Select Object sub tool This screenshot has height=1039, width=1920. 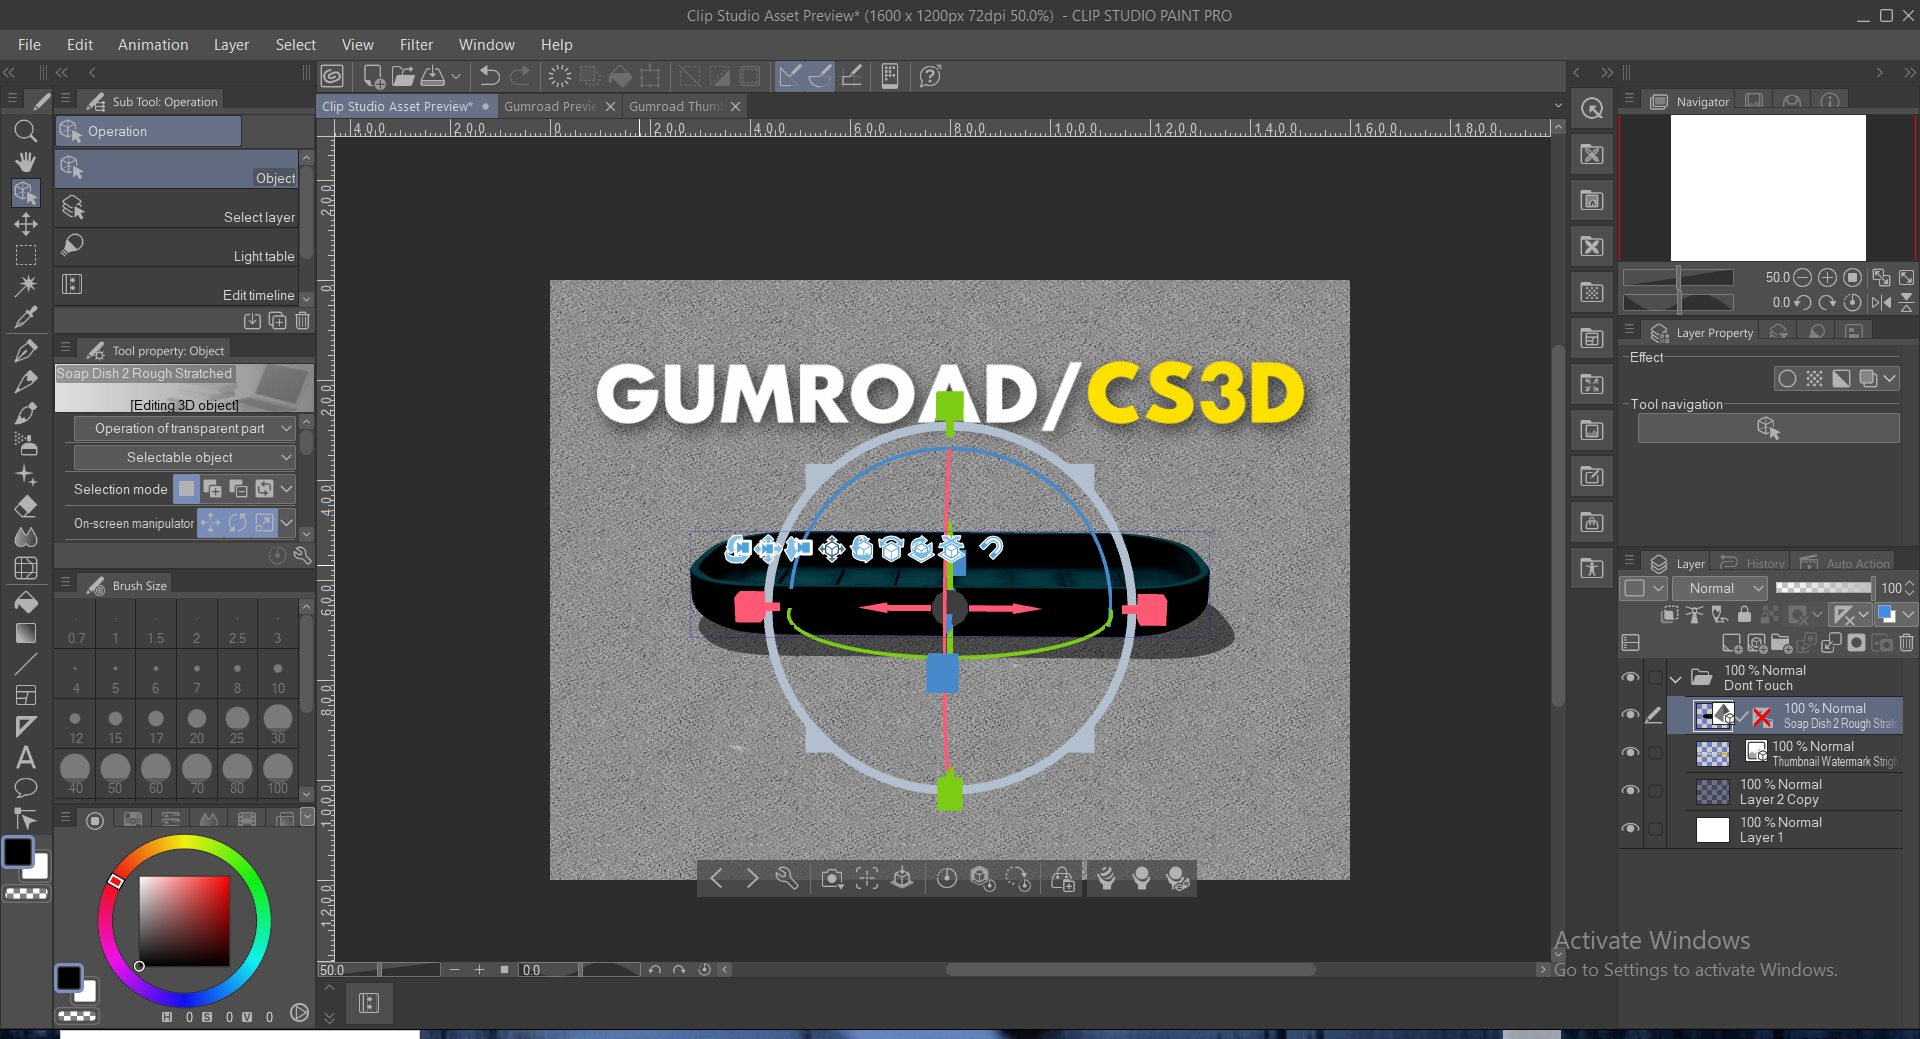177,169
